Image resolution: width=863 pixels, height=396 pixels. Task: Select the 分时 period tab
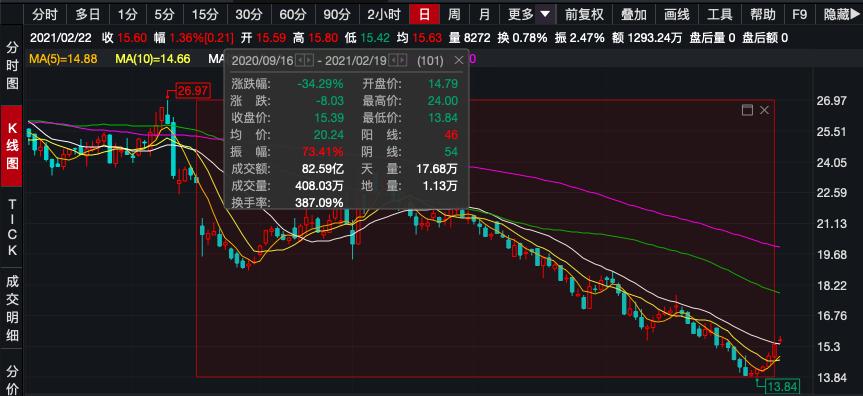coord(45,14)
